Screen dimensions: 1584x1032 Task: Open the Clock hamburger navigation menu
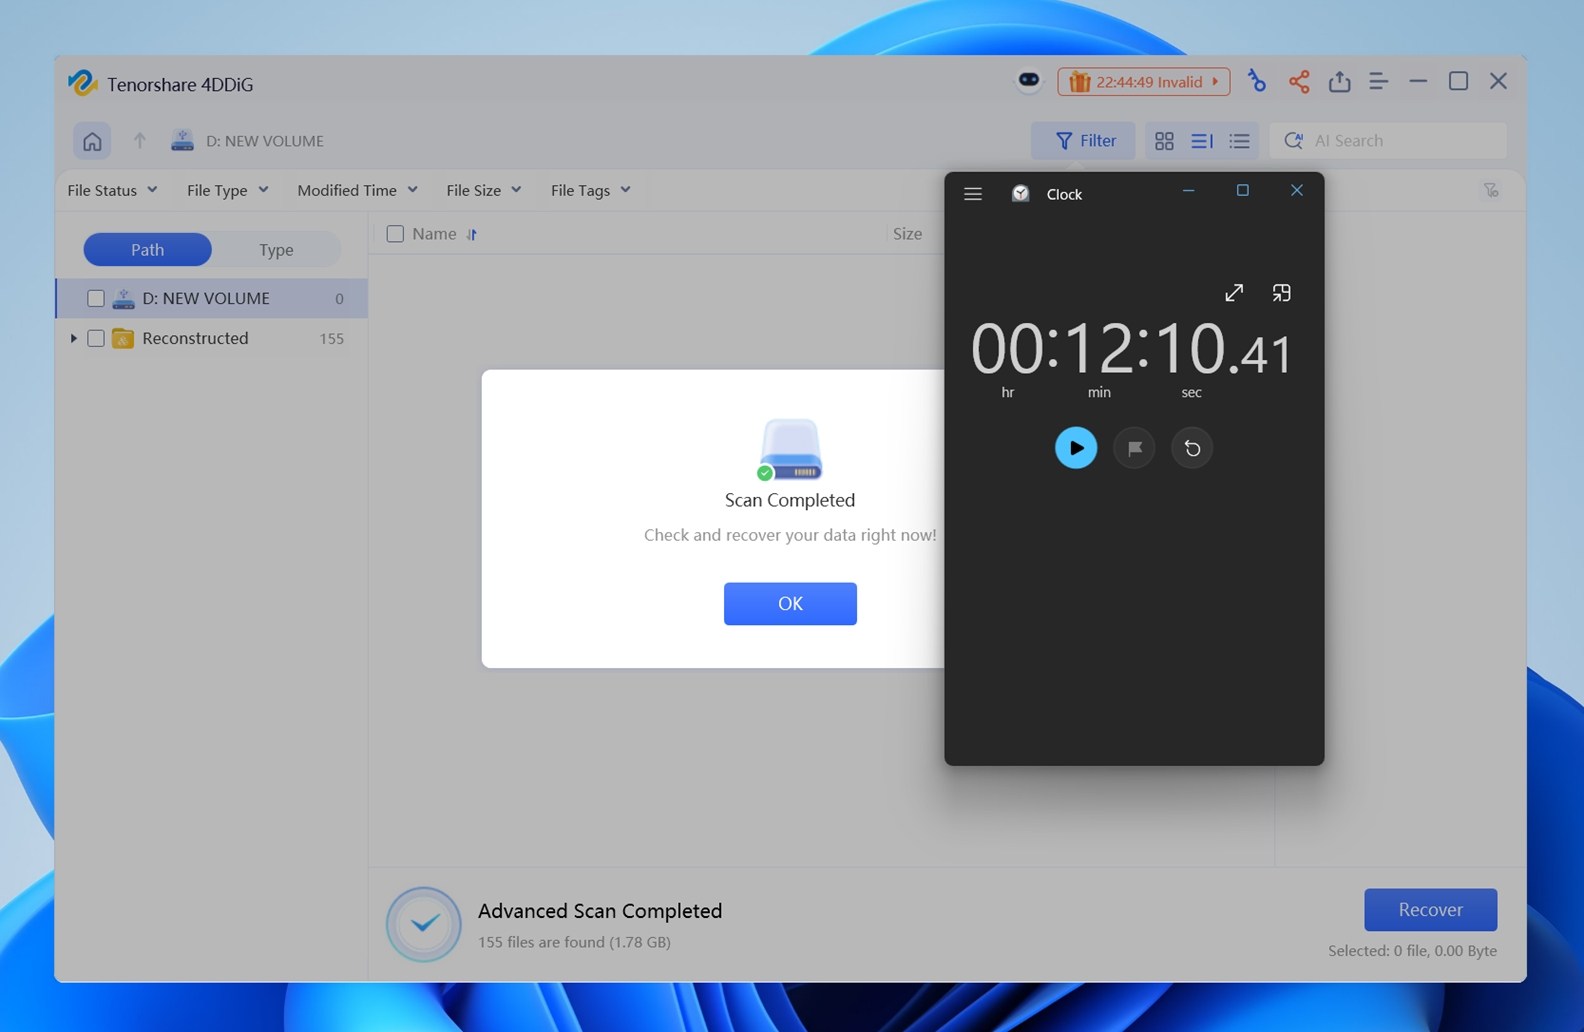[973, 194]
